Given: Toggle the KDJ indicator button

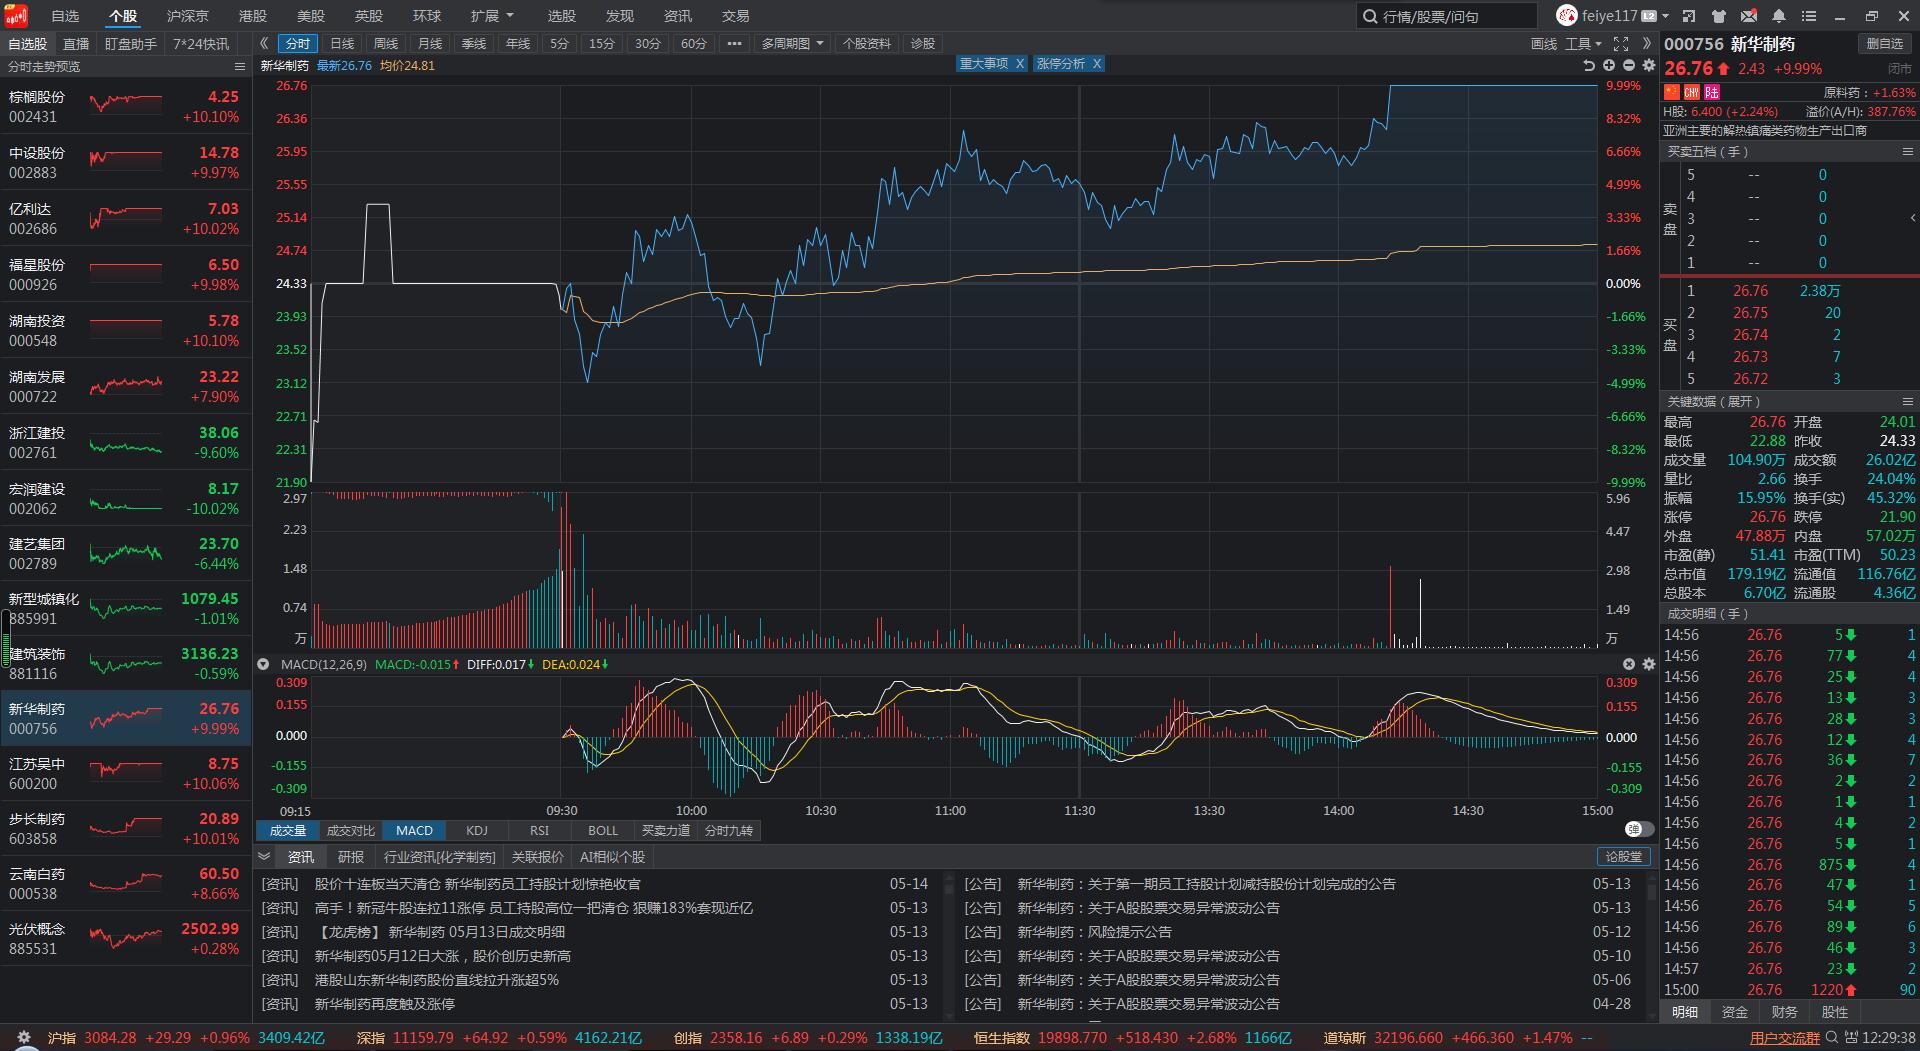Looking at the screenshot, I should point(477,830).
